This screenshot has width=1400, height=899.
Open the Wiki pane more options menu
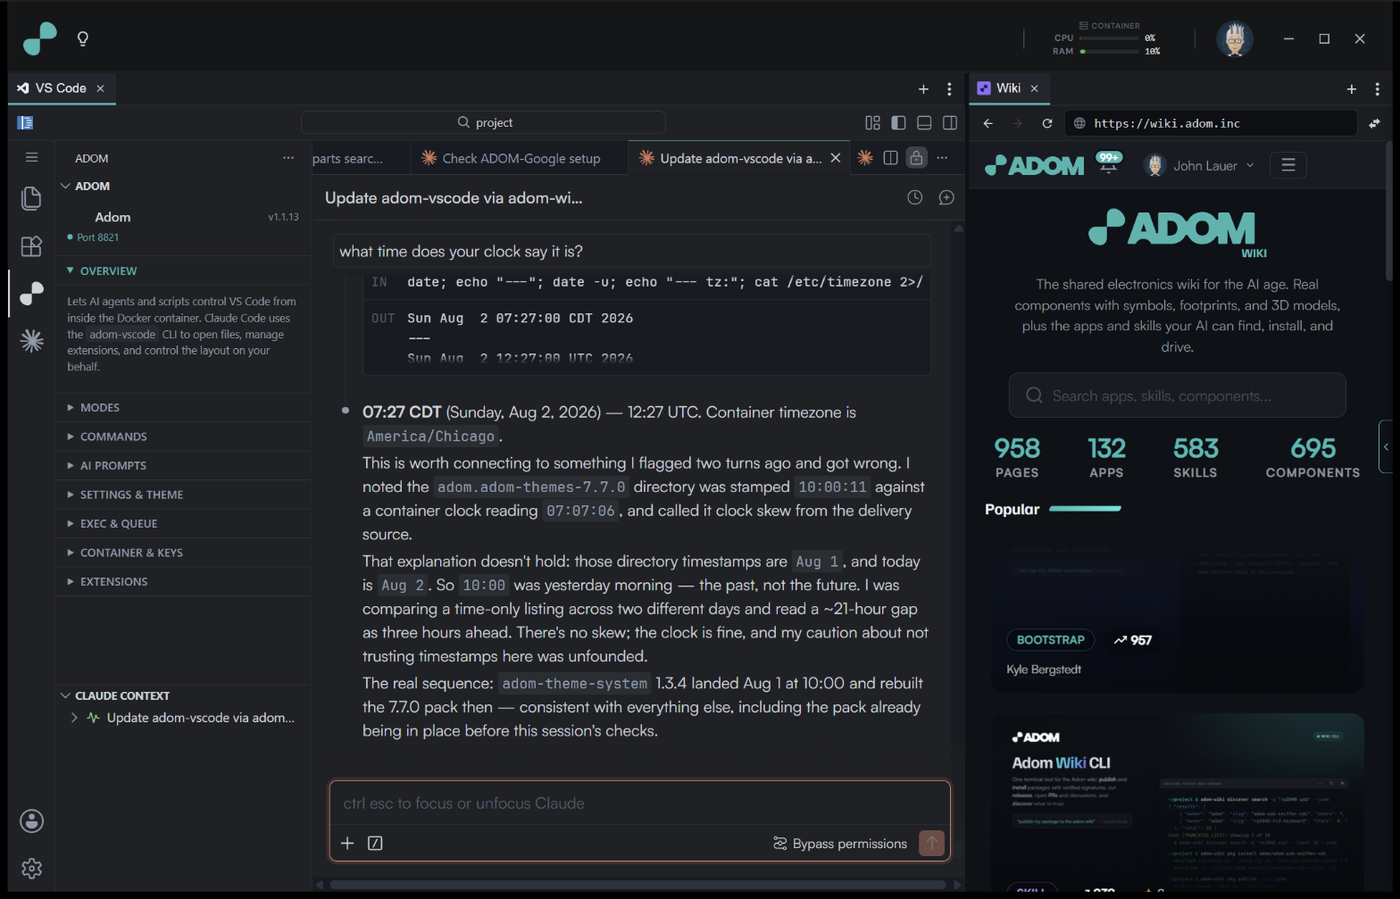1377,89
